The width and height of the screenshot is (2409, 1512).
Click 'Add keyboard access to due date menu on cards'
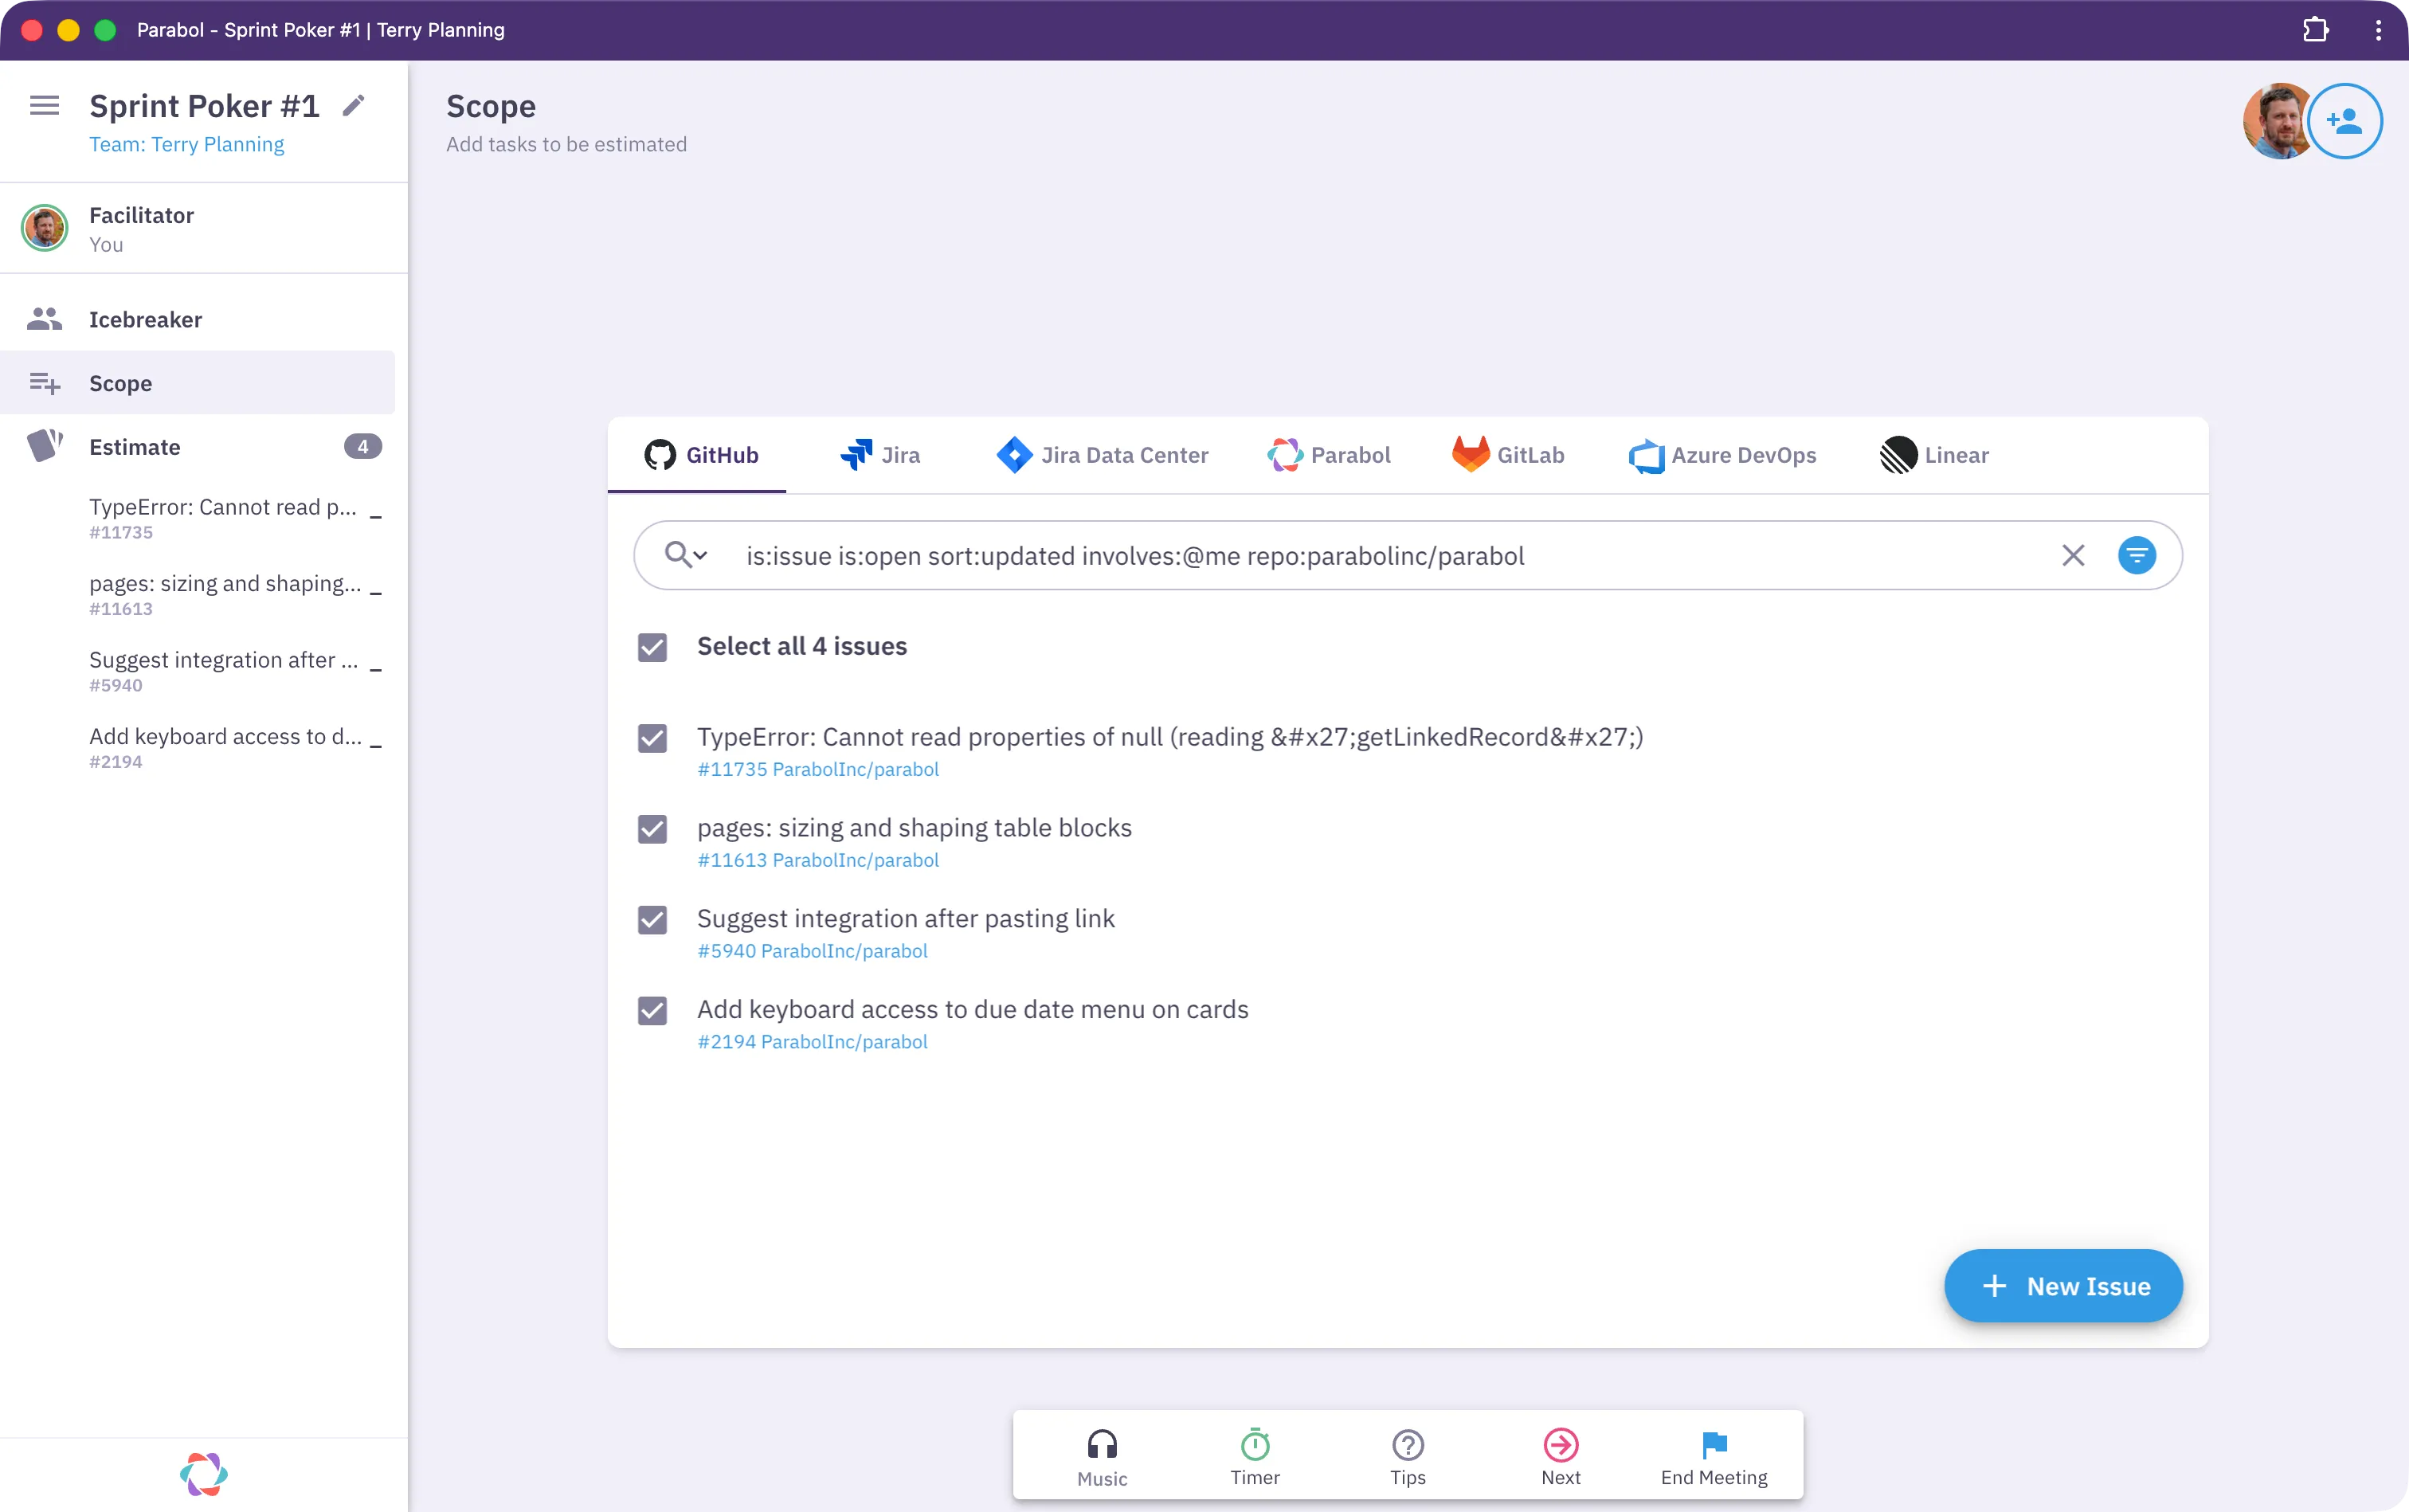pos(973,1010)
